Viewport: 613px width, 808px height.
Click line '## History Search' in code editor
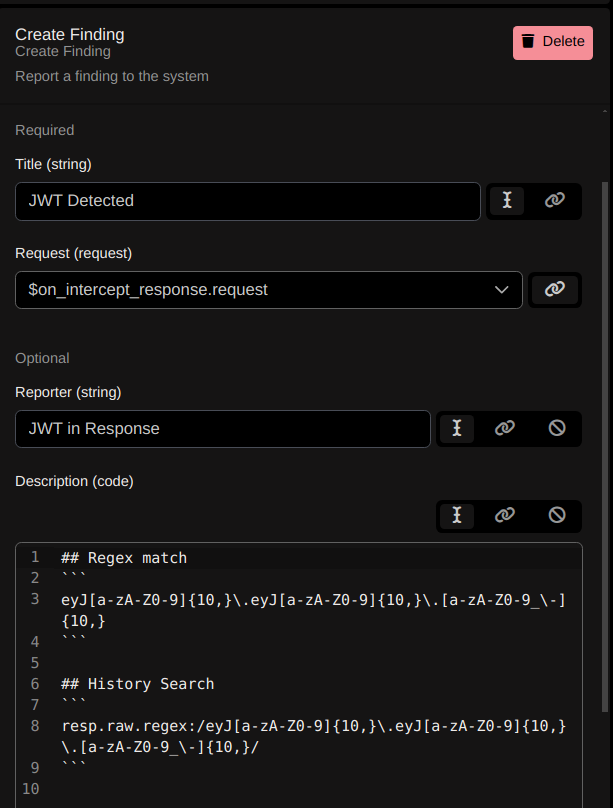[x=138, y=684]
